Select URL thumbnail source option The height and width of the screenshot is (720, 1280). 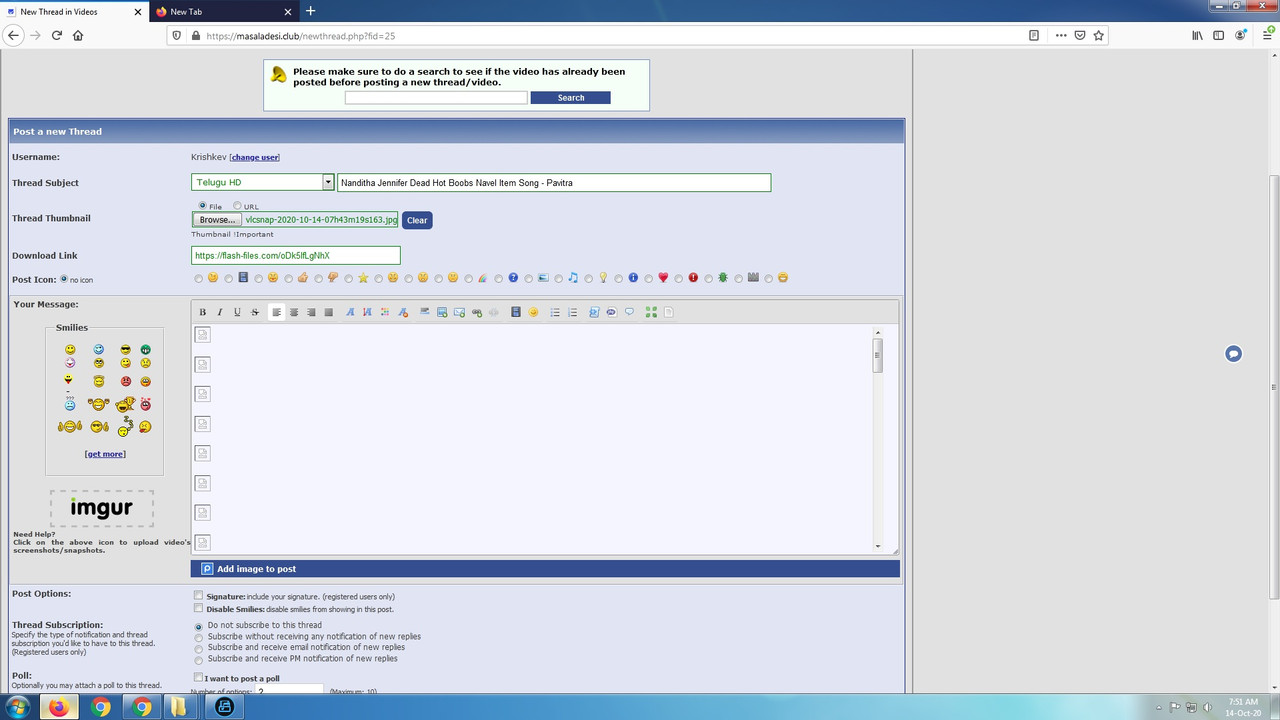237,206
